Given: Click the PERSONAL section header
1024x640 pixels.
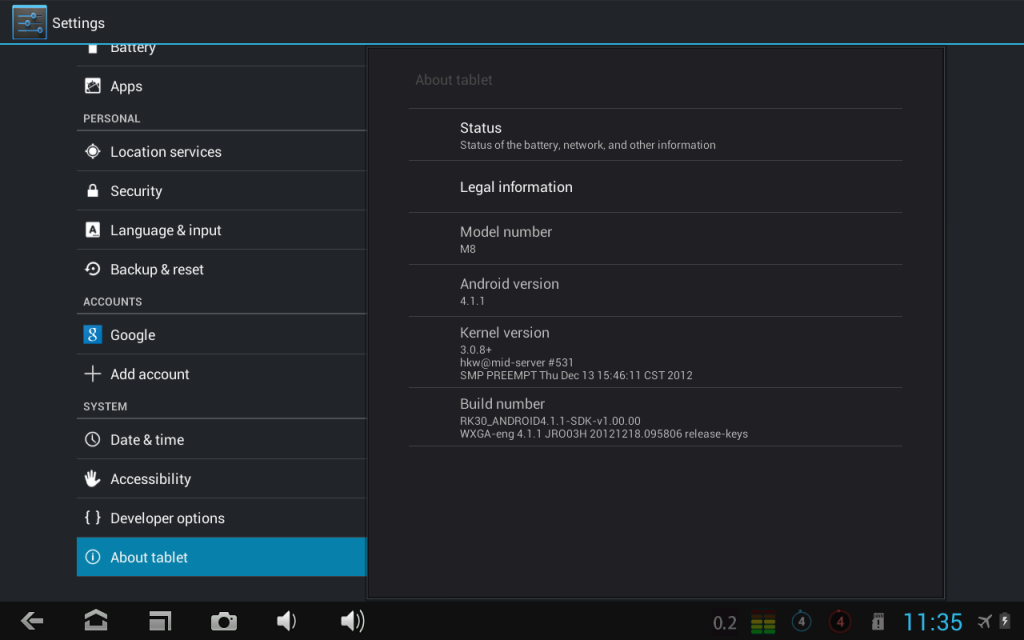Looking at the screenshot, I should 112,118.
